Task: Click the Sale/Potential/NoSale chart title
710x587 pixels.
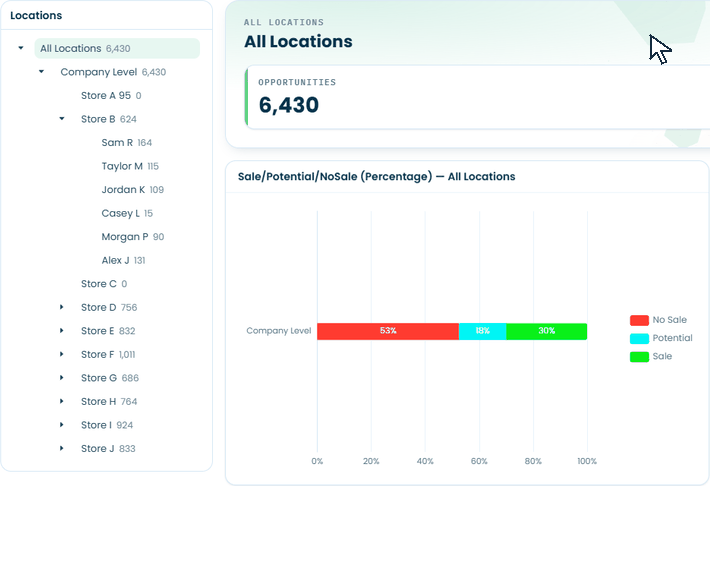Action: (377, 176)
